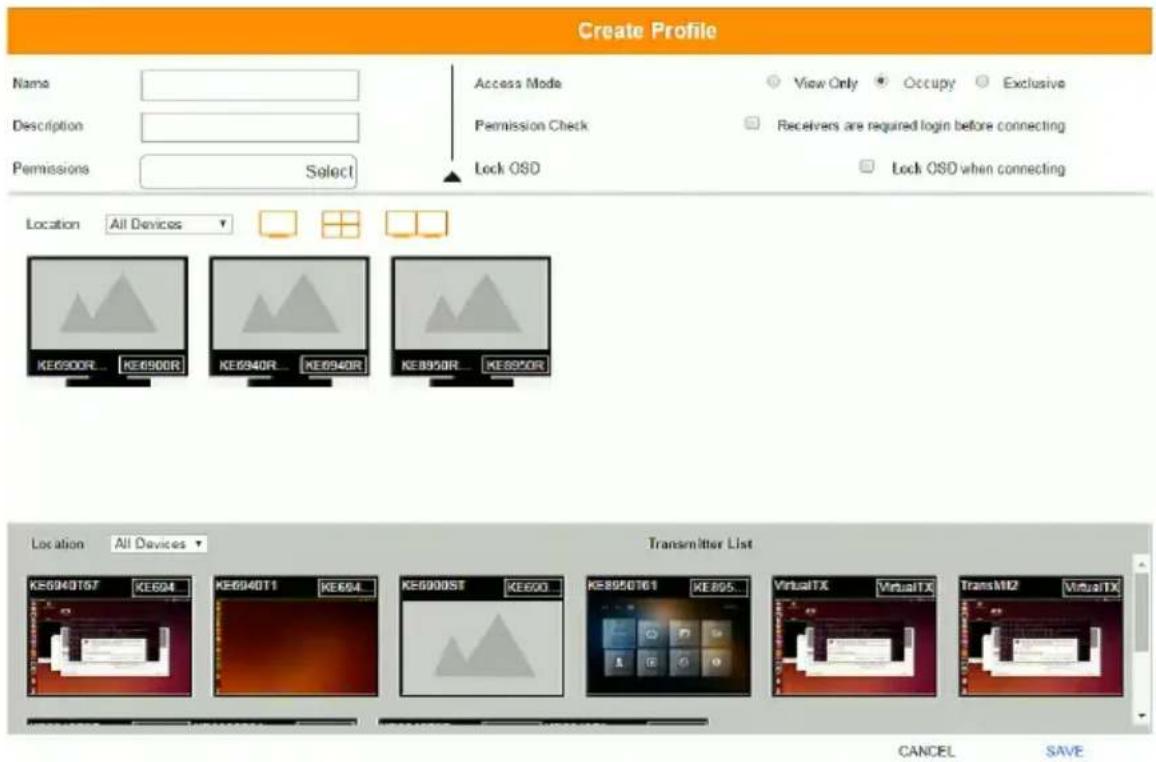Pick the KE6940T1 transmitter thumbnail

pyautogui.click(x=296, y=637)
